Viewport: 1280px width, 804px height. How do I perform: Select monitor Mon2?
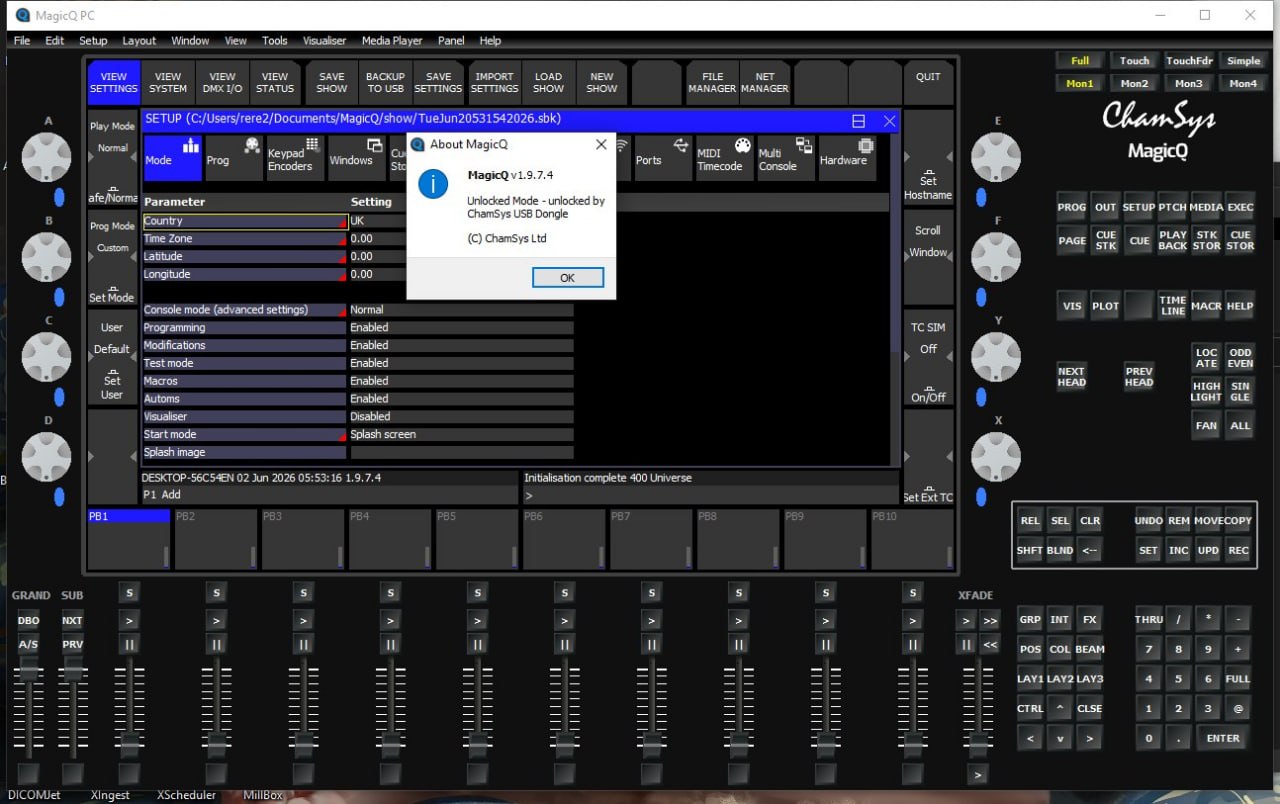(1134, 84)
